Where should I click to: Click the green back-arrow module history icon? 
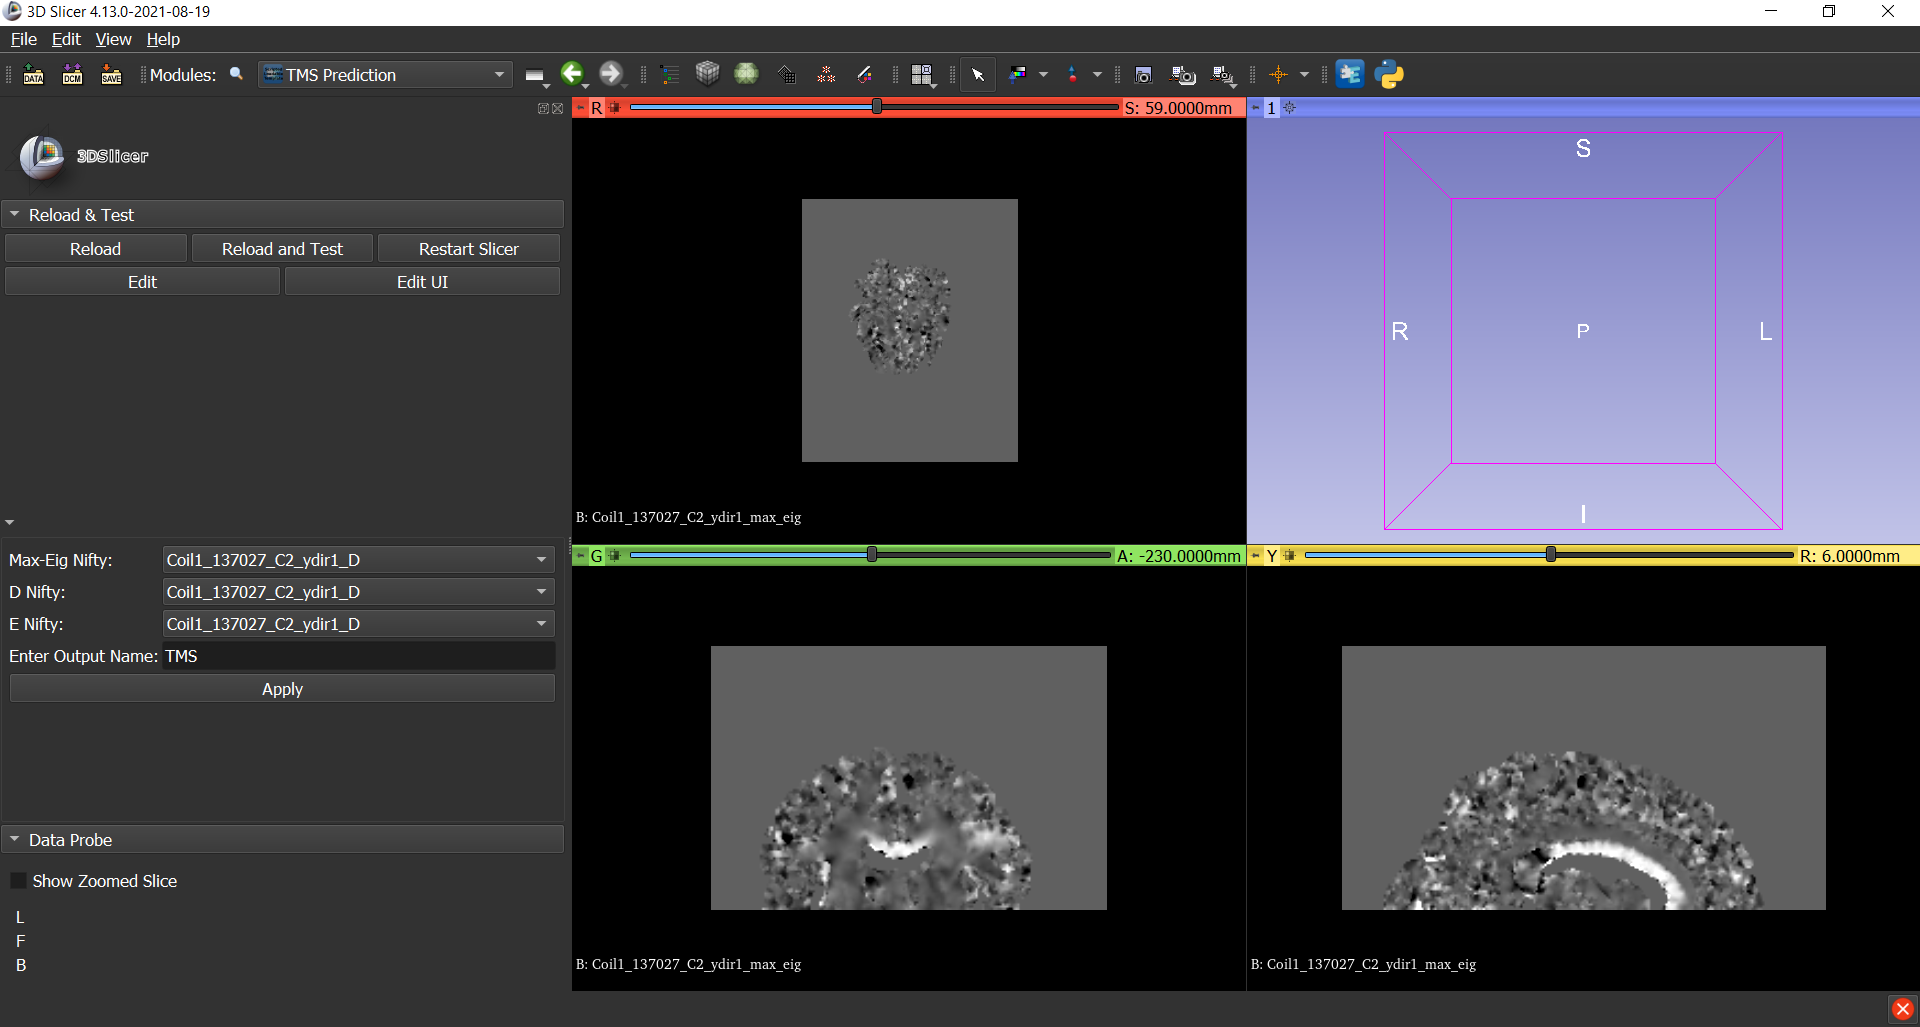(x=572, y=74)
